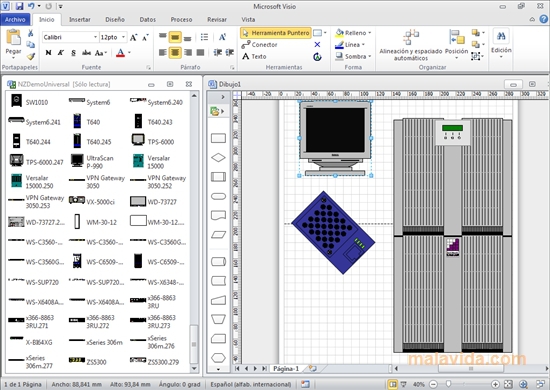Switch to the Datos tab

147,20
